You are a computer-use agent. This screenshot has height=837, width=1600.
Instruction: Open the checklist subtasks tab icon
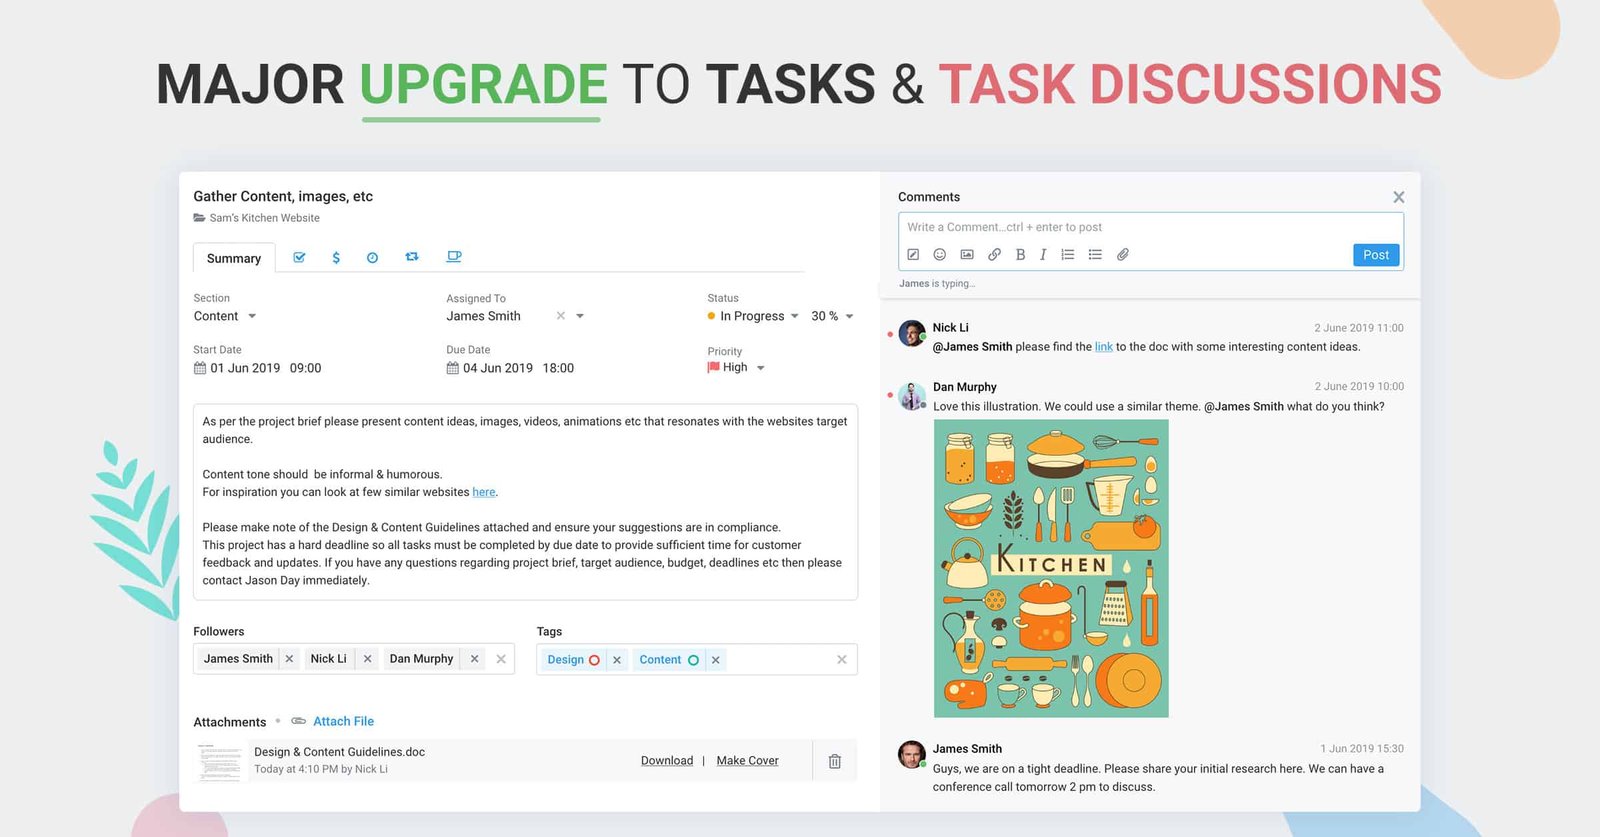click(x=299, y=258)
